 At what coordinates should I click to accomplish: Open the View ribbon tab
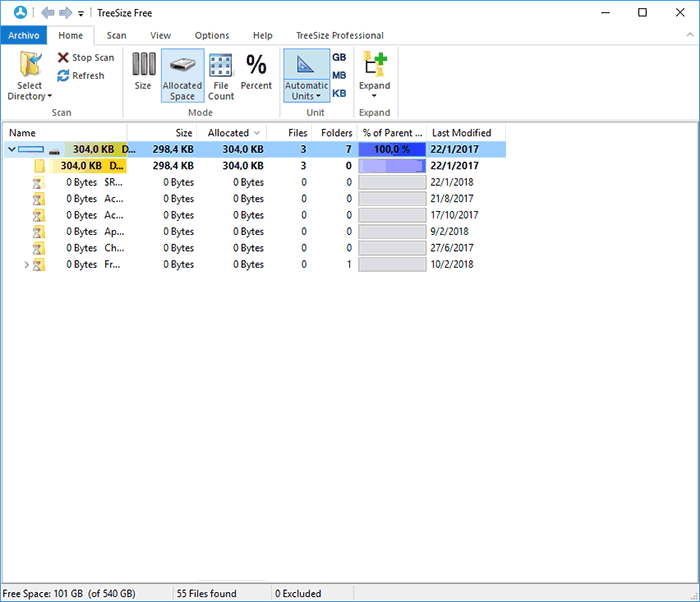pyautogui.click(x=160, y=35)
